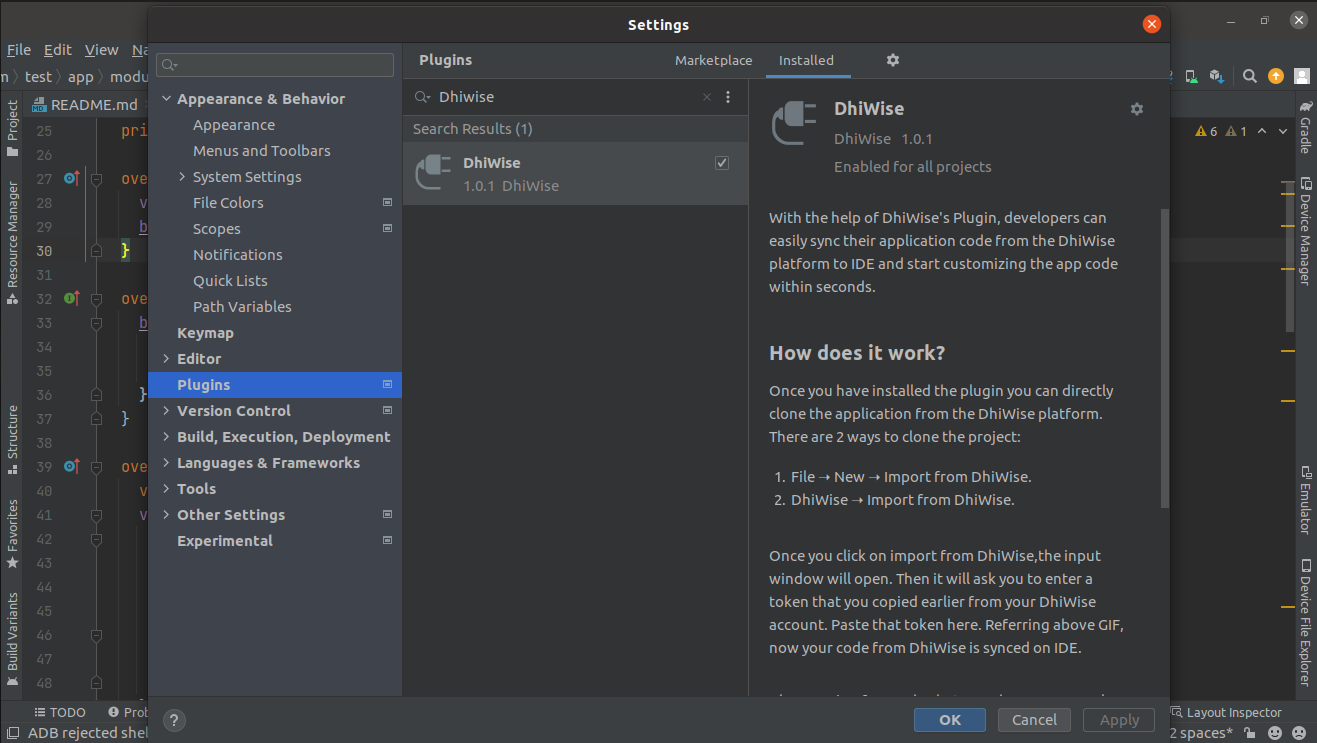Click the override gutter icon on line 27
Image resolution: width=1317 pixels, height=743 pixels.
pos(71,179)
